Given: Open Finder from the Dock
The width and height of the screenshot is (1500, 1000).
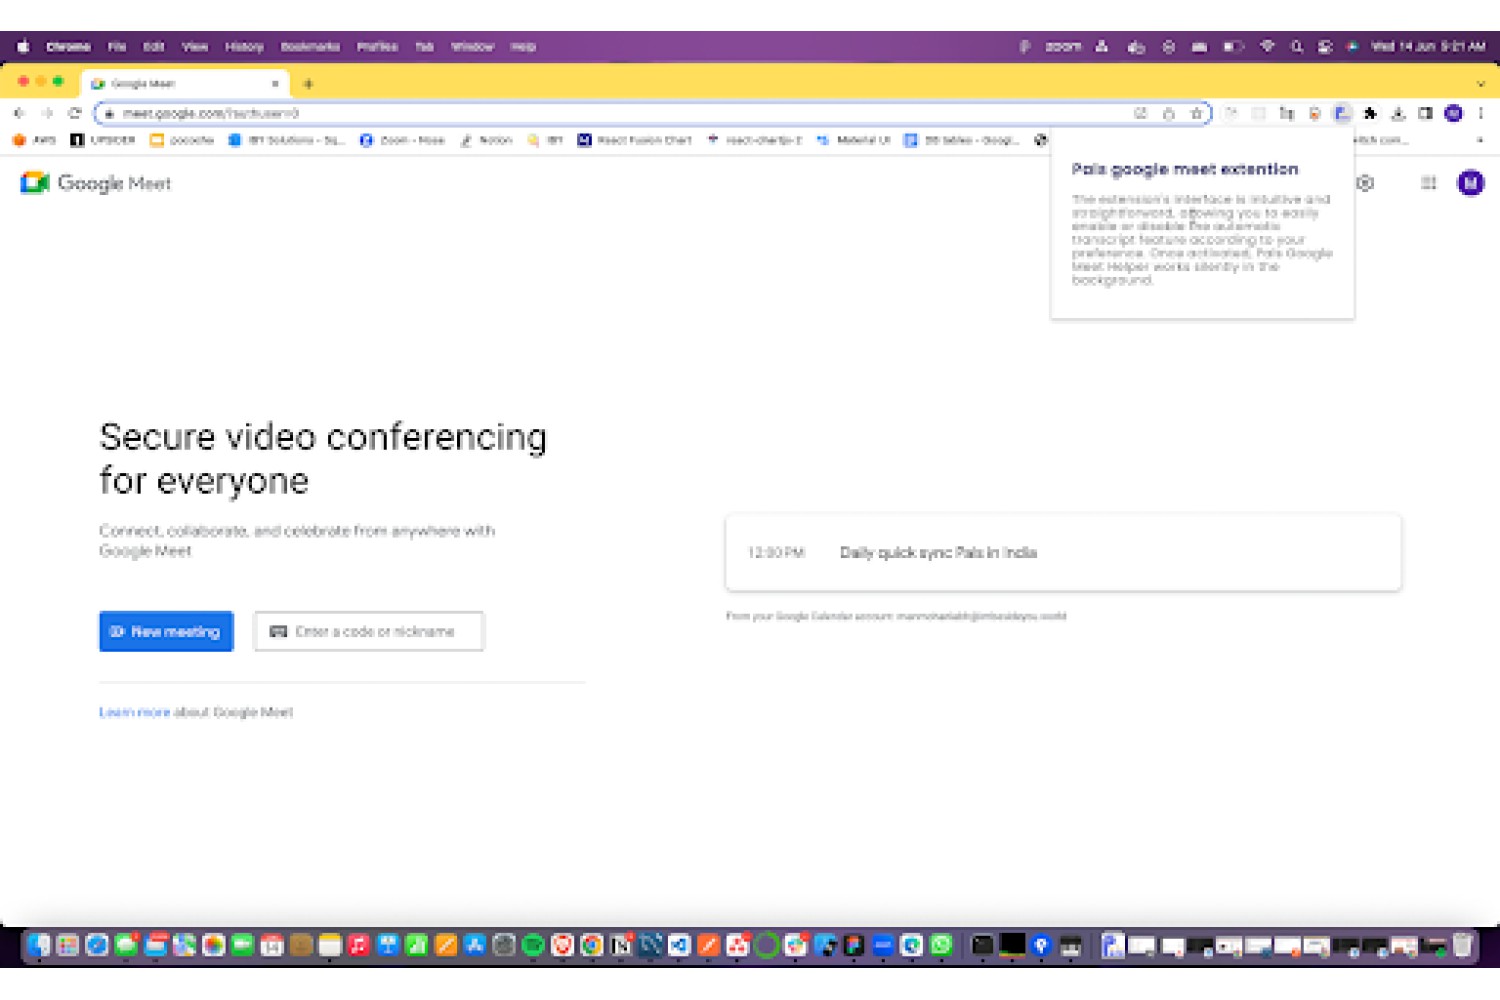Looking at the screenshot, I should point(39,945).
